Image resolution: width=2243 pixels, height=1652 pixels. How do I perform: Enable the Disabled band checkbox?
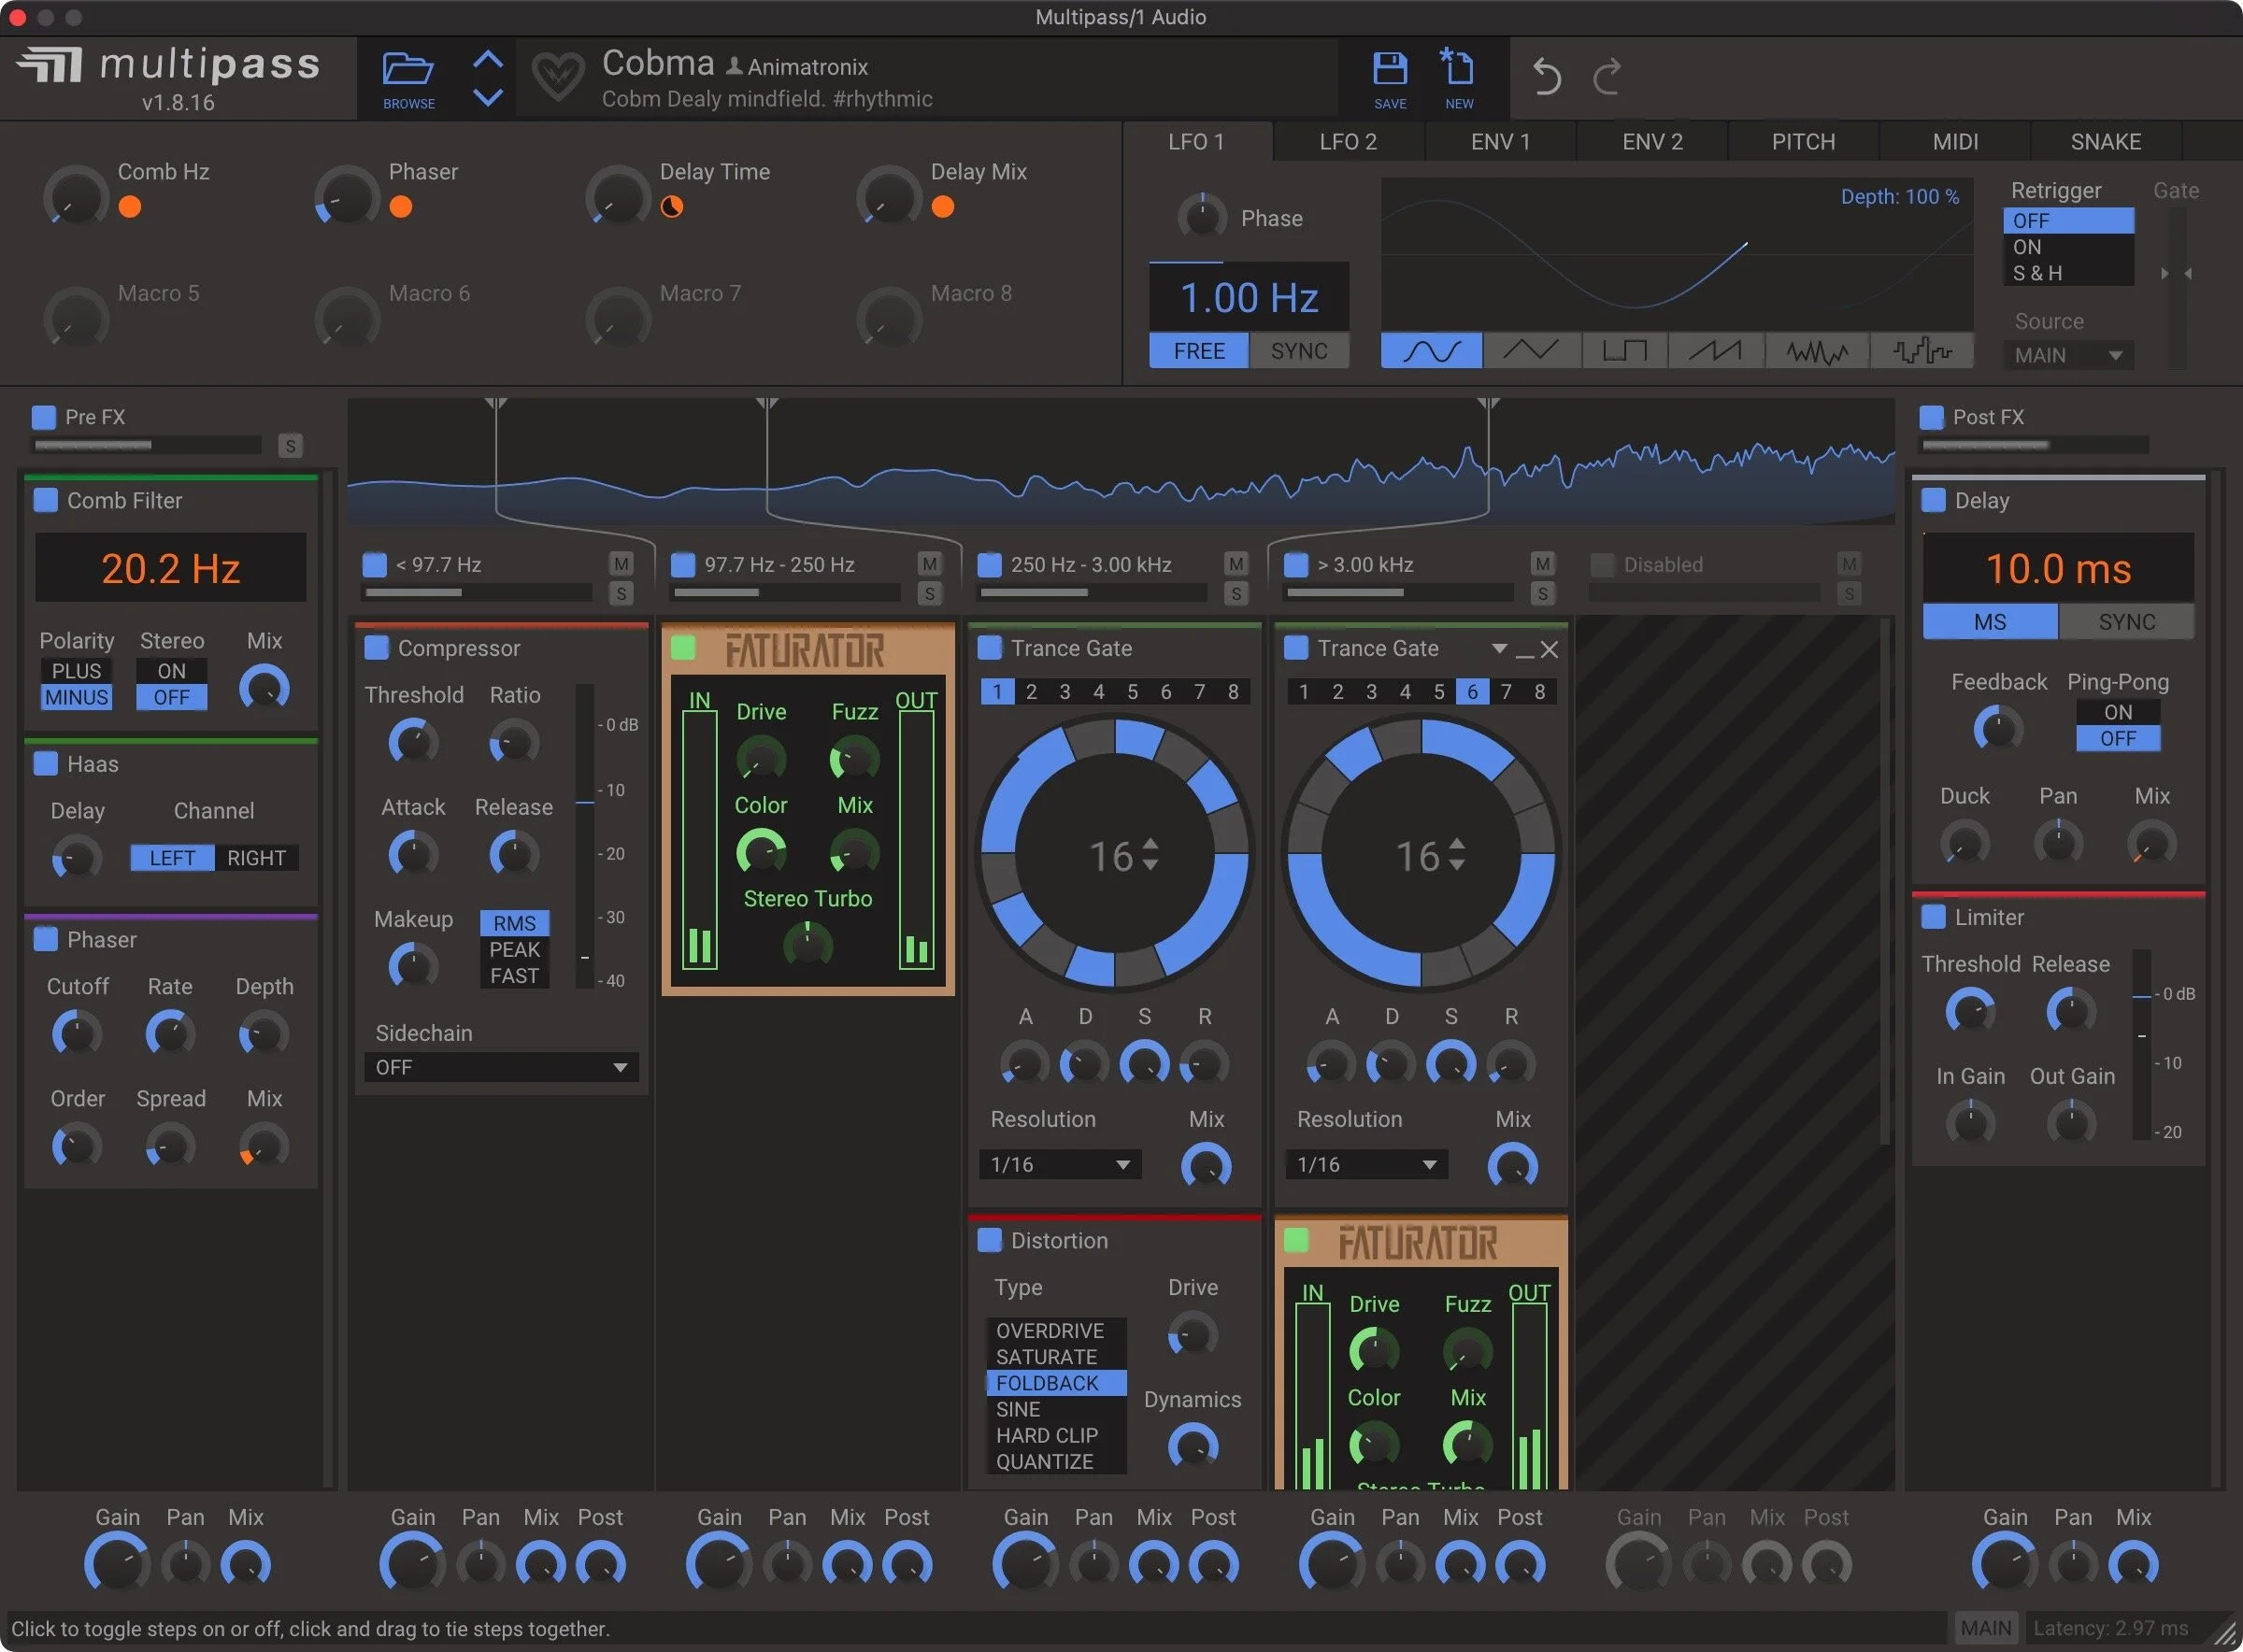(x=1602, y=565)
